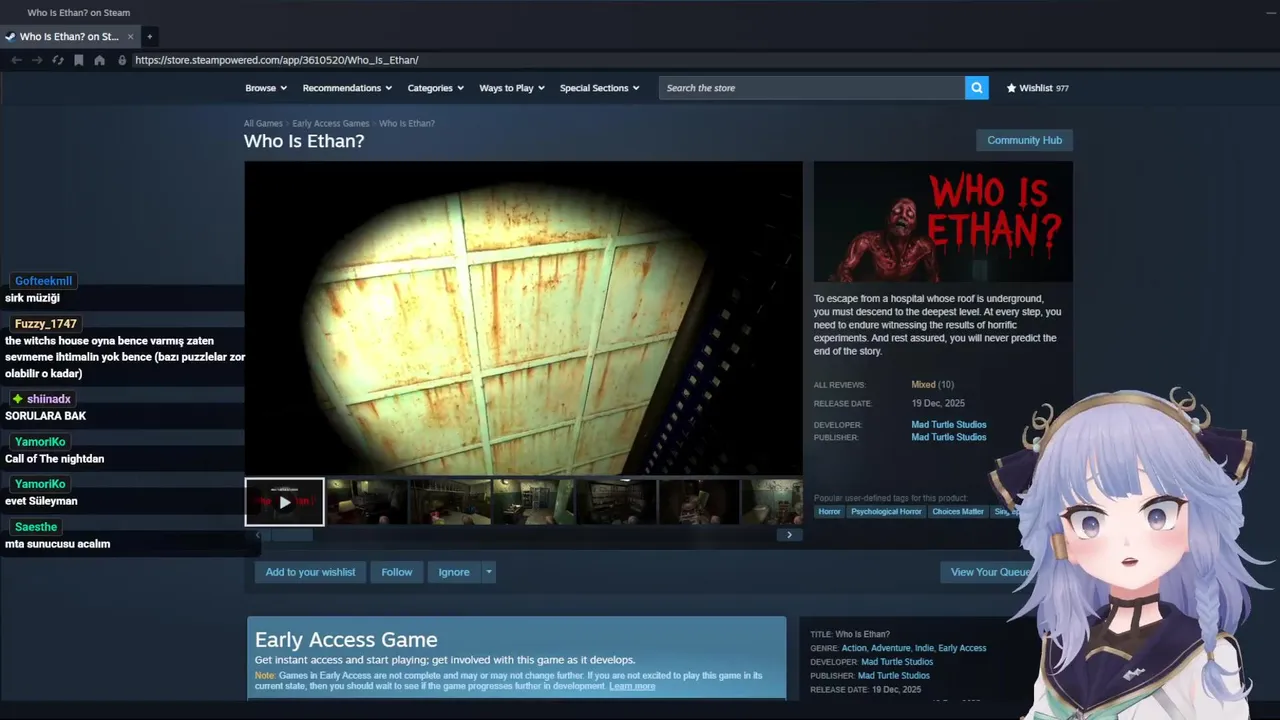Reload the page with the refresh icon
Viewport: 1280px width, 720px height.
click(x=58, y=60)
